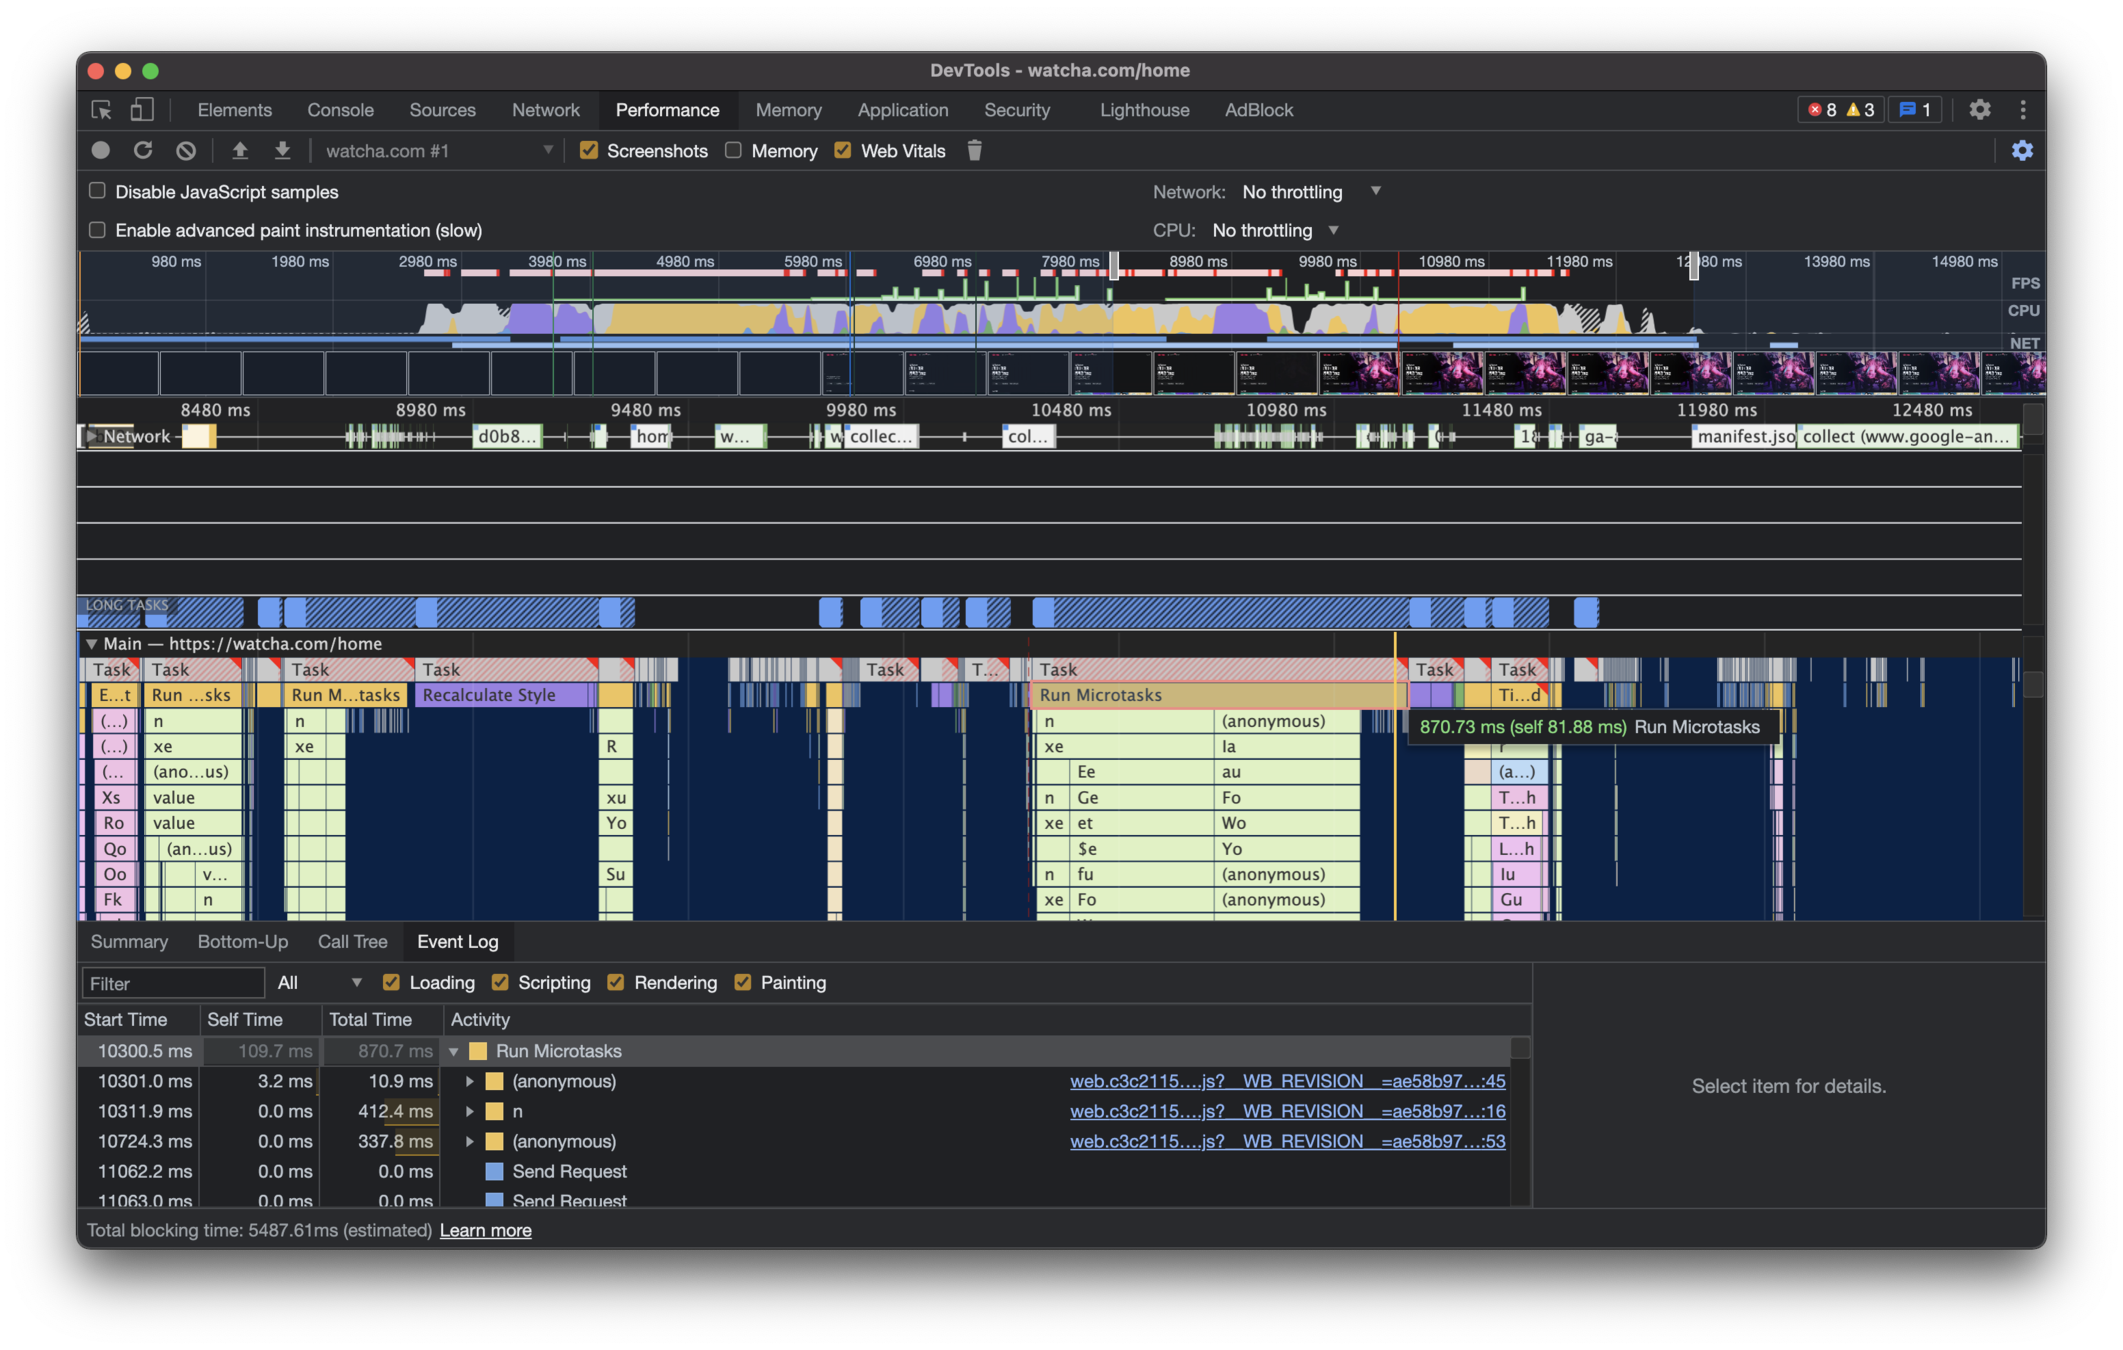Screen dimensions: 2123x1350
Task: Toggle the device toolbar icon
Action: (142, 109)
